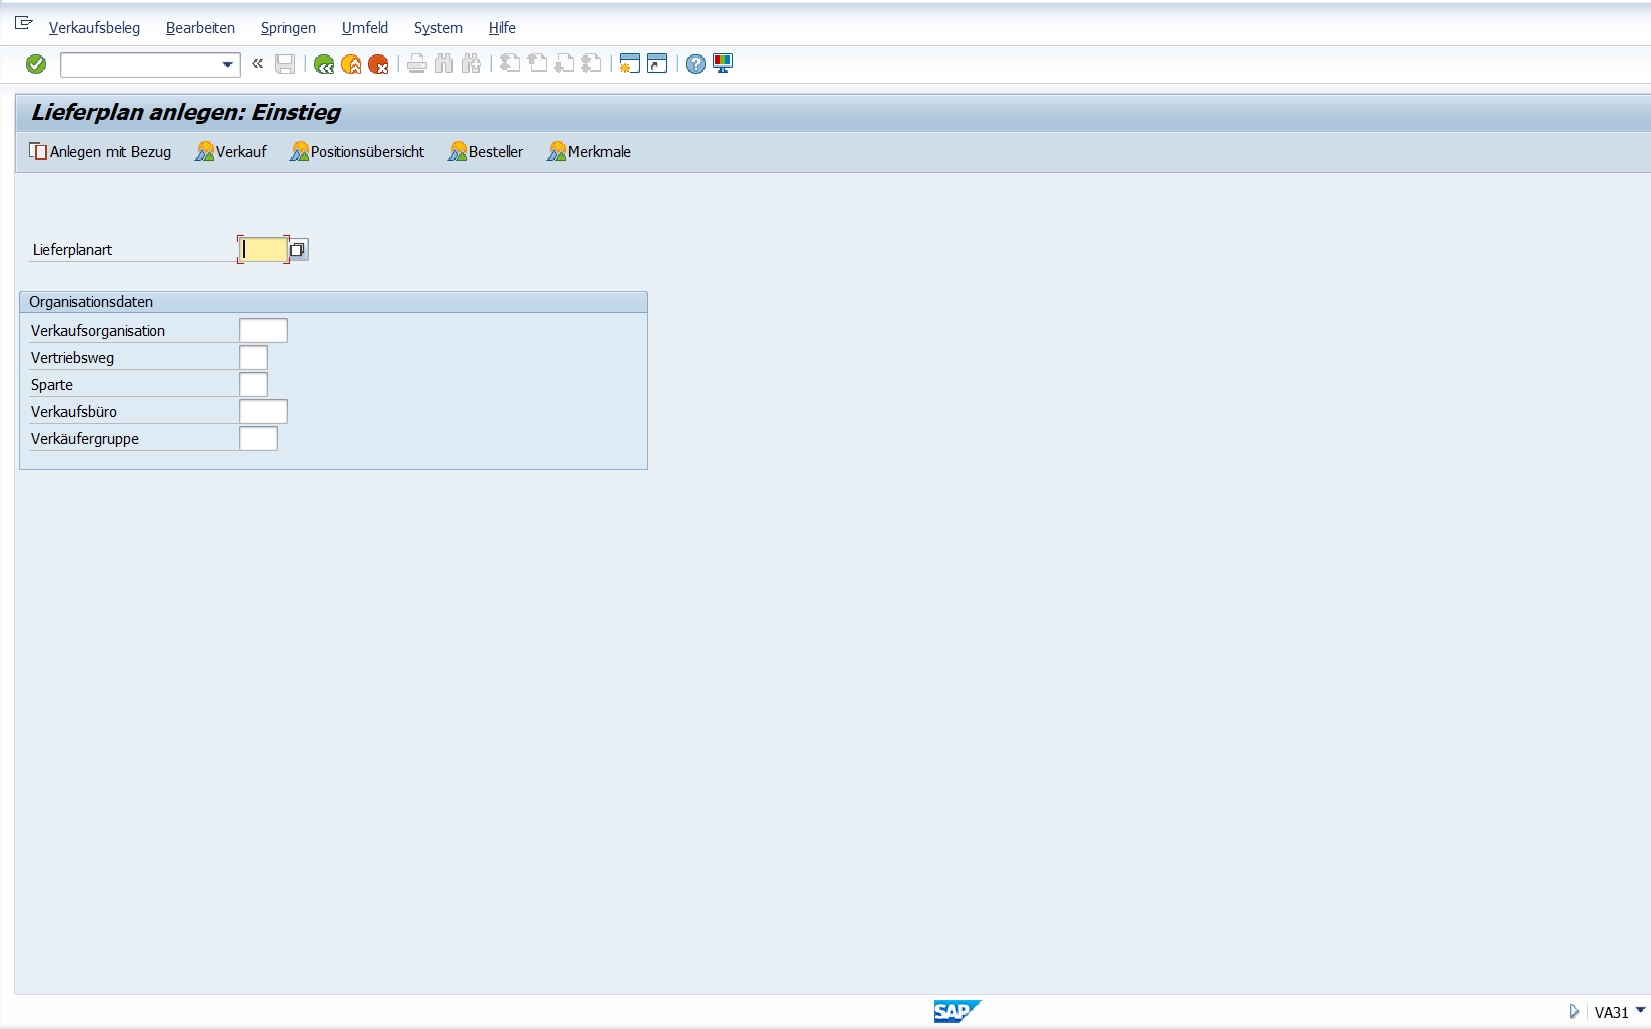Click the window menu icon left of Verkaufsbeleg

24,23
